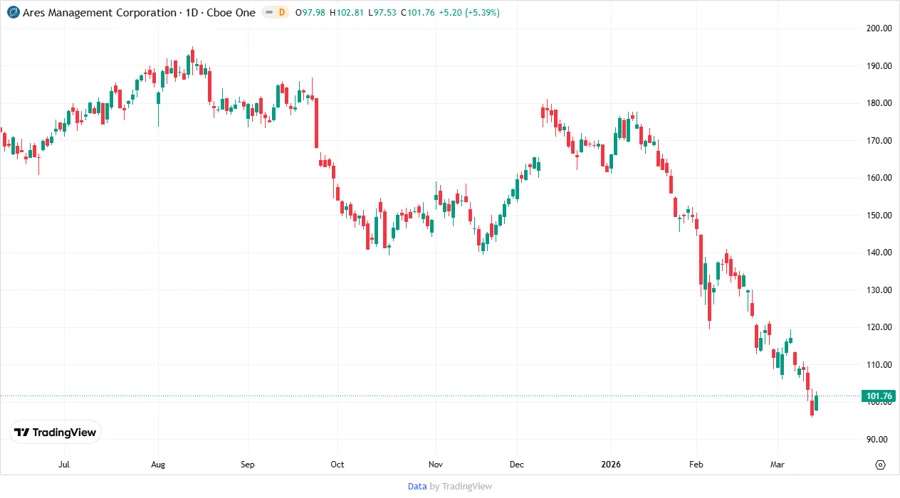Click the Sep time axis label

point(247,464)
